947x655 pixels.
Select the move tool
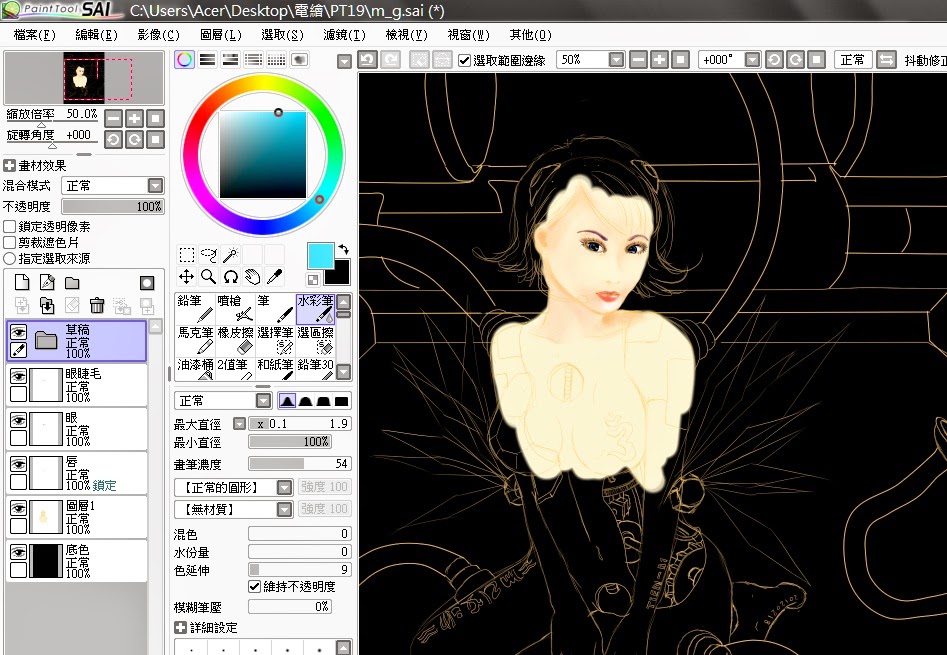click(187, 276)
